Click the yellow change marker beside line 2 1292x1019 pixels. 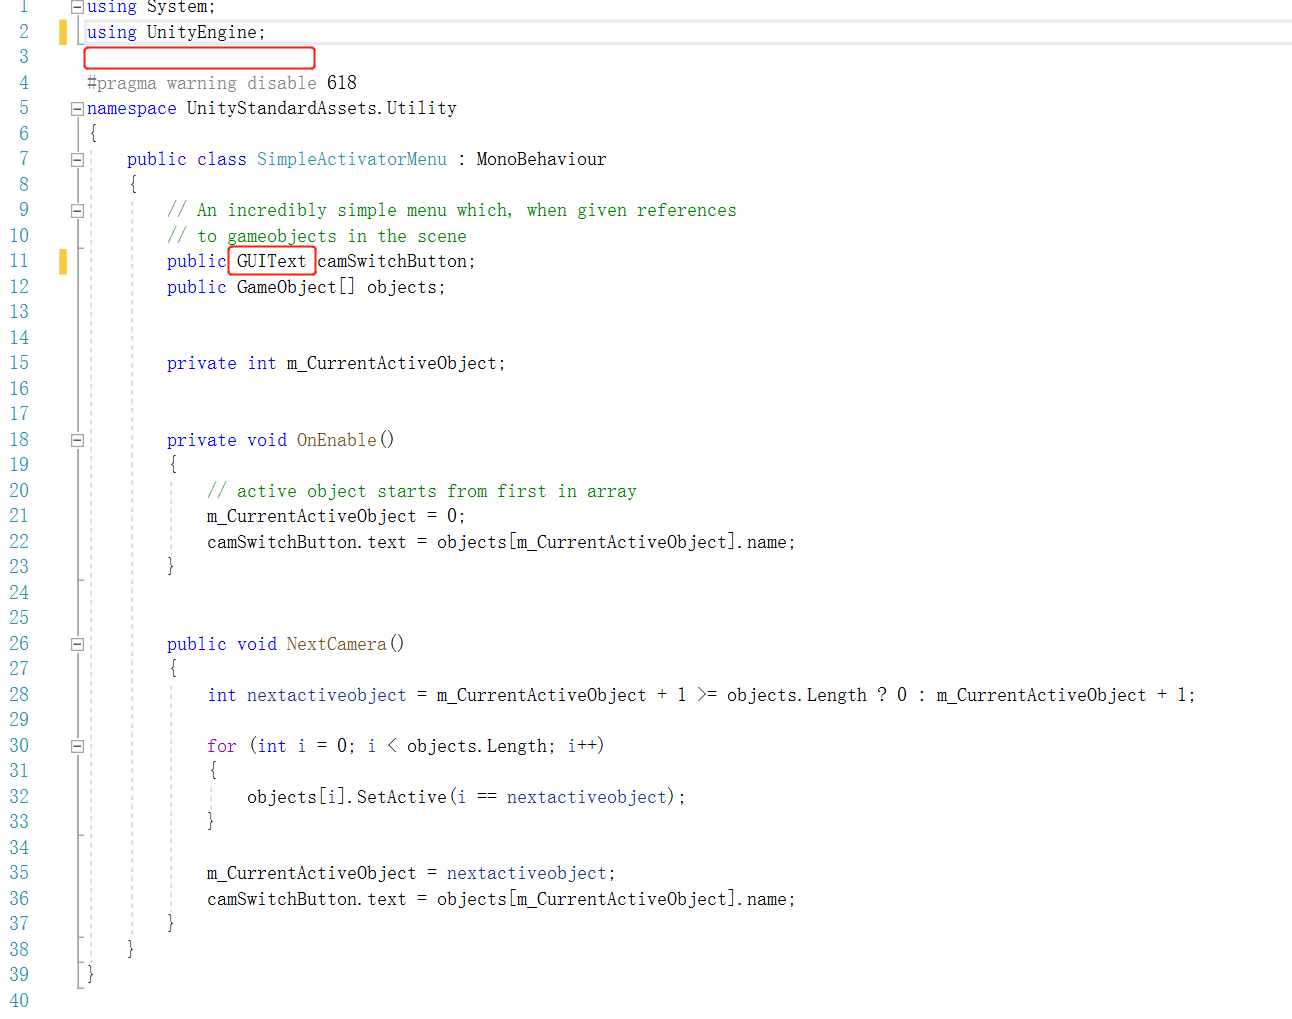(x=63, y=31)
